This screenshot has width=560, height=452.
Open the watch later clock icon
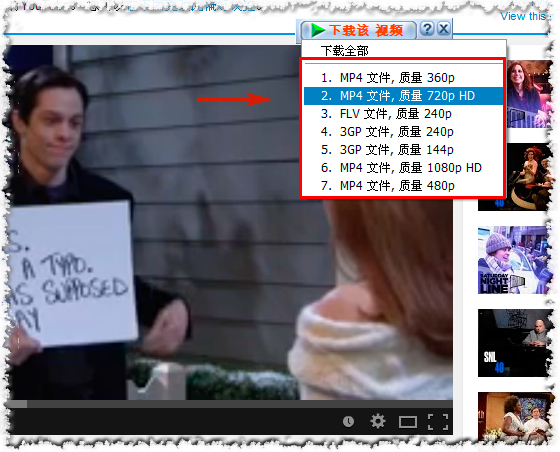(x=348, y=422)
